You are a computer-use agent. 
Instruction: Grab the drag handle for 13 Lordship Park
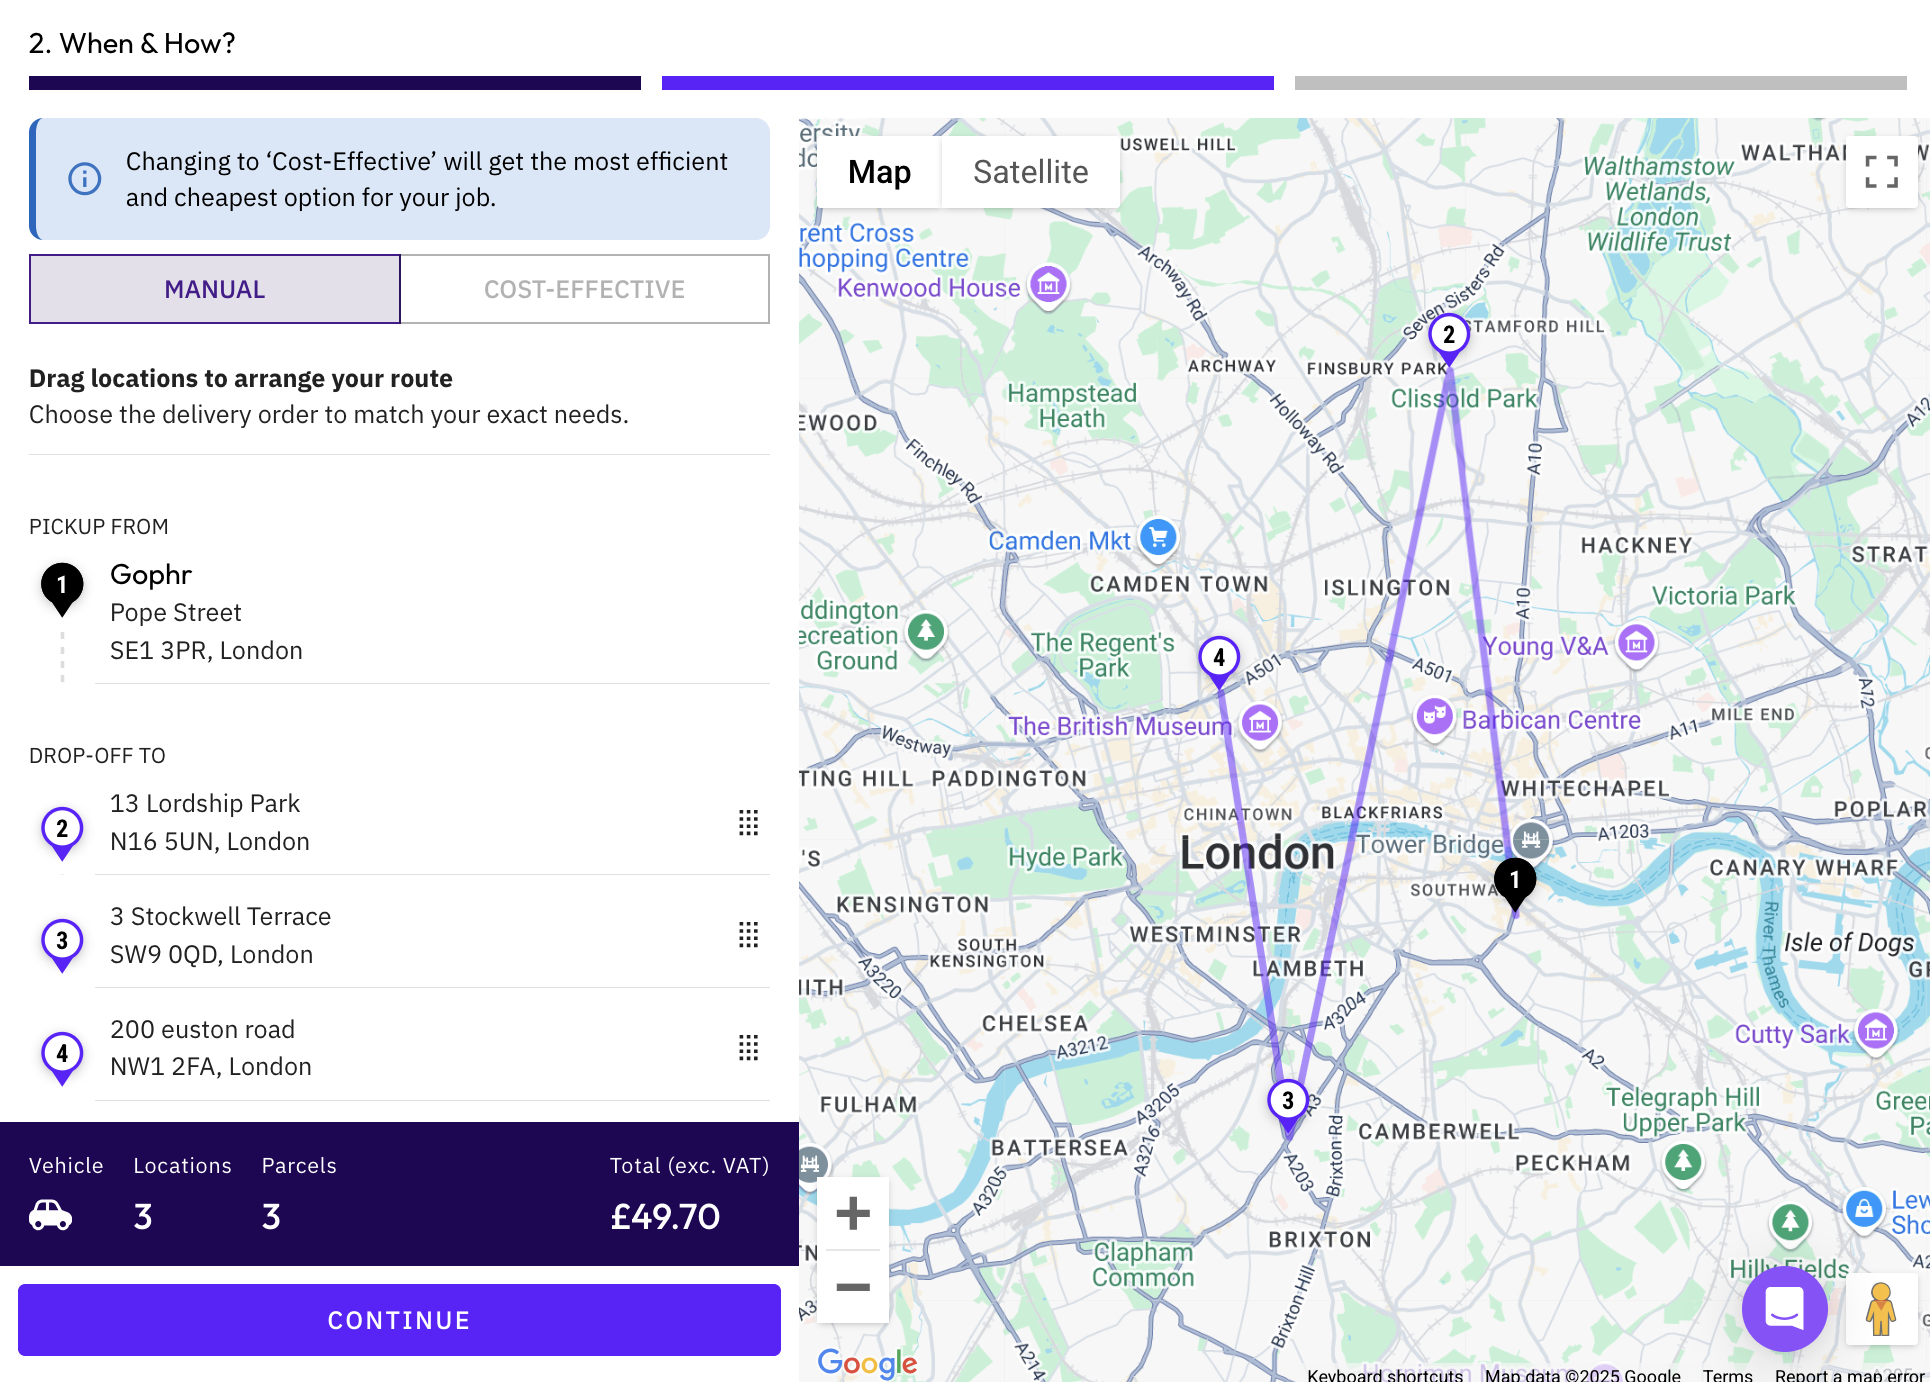[x=748, y=822]
